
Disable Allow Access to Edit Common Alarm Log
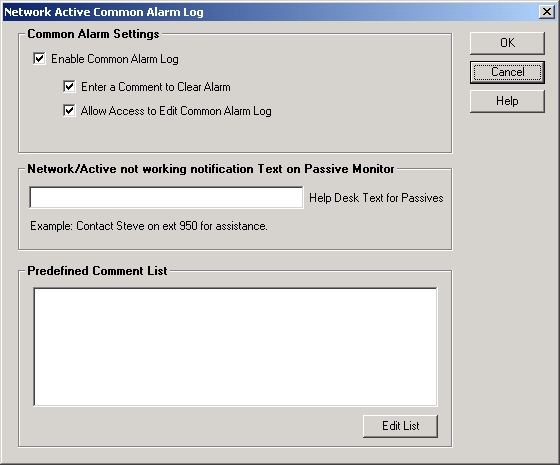click(x=69, y=110)
